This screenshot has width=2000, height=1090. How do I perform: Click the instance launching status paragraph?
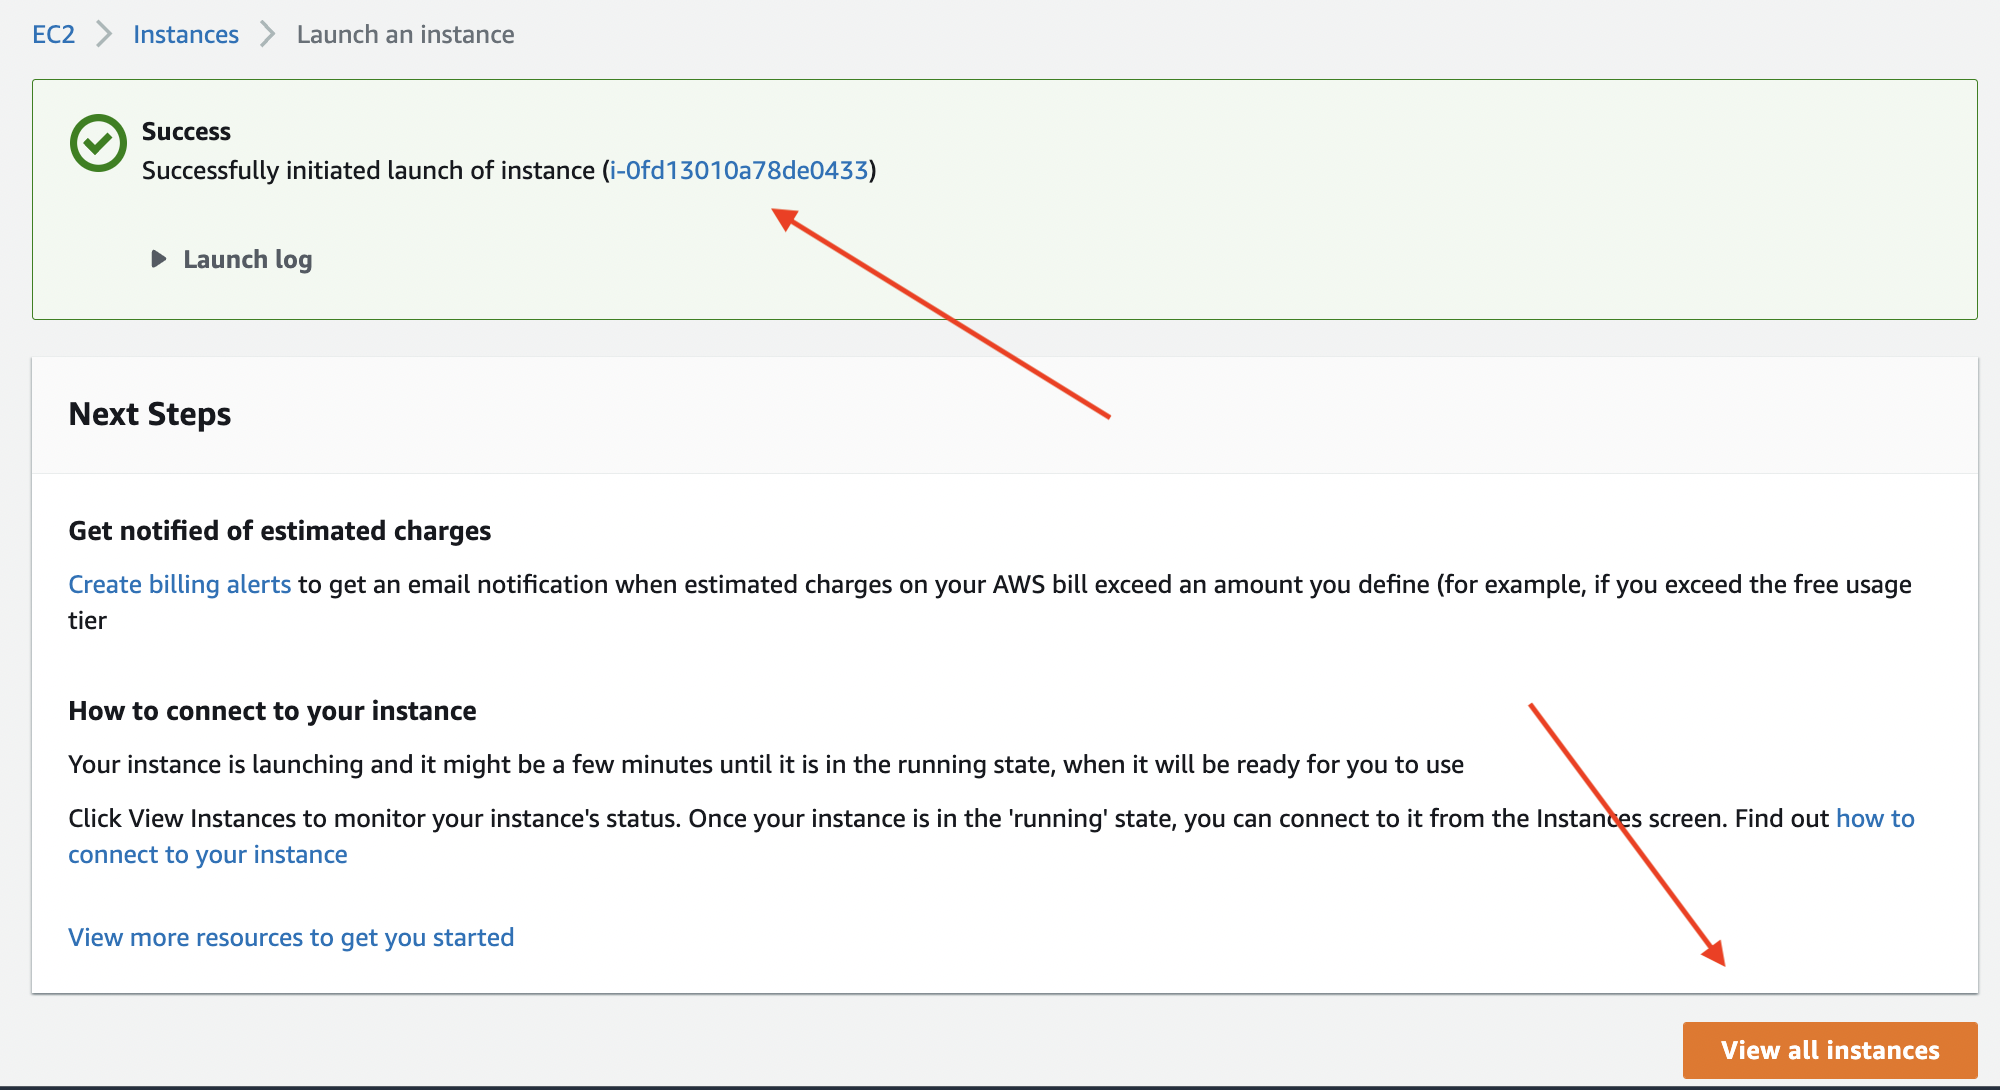766,764
